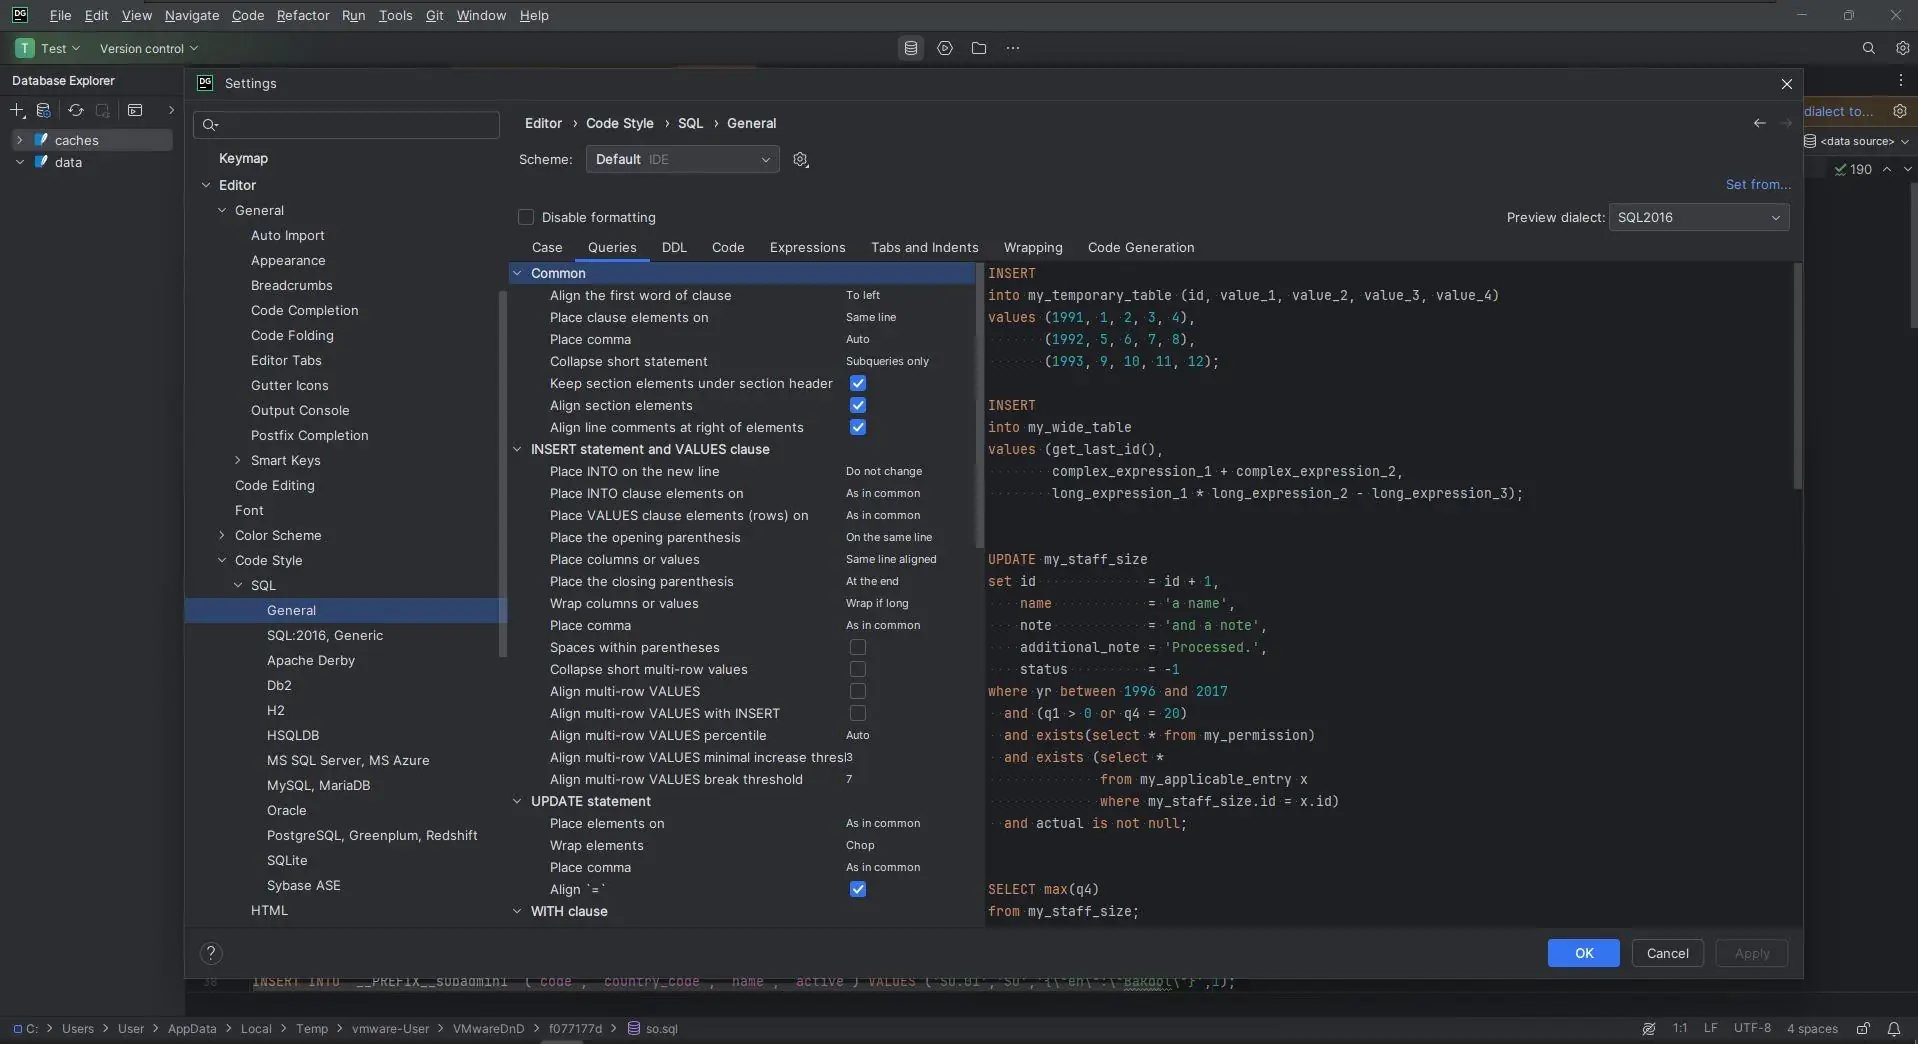Viewport: 1918px width, 1044px height.
Task: Click the Set from... link
Action: [x=1757, y=184]
